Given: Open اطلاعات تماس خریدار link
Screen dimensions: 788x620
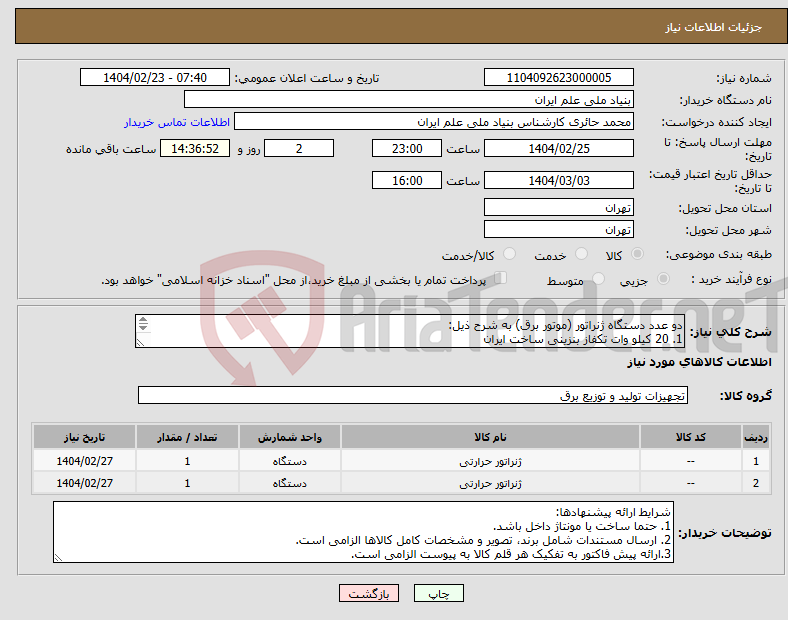Looking at the screenshot, I should (x=177, y=122).
